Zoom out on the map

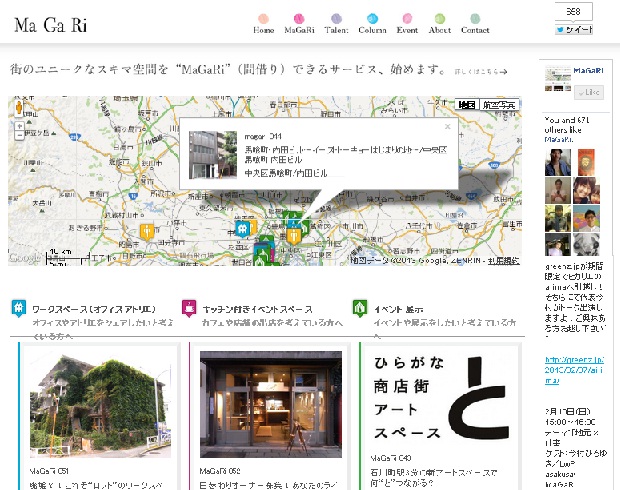click(x=19, y=135)
